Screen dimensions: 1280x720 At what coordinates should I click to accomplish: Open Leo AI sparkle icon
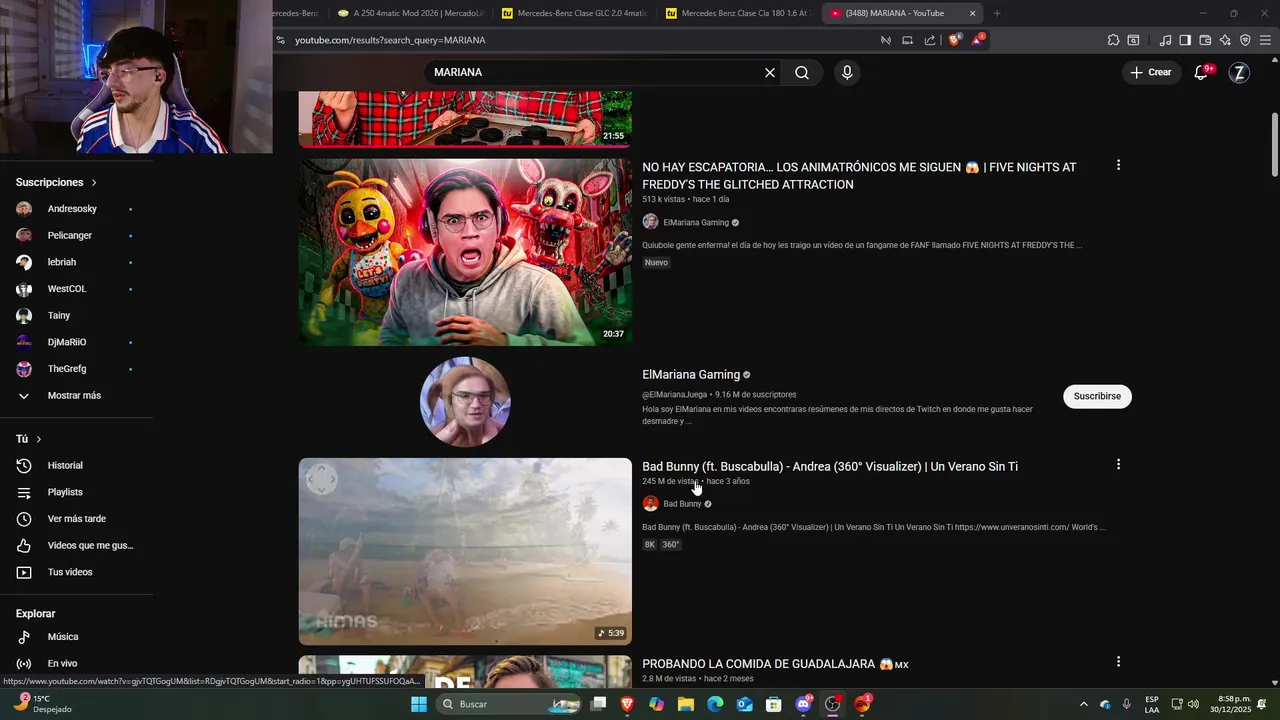coord(1225,41)
